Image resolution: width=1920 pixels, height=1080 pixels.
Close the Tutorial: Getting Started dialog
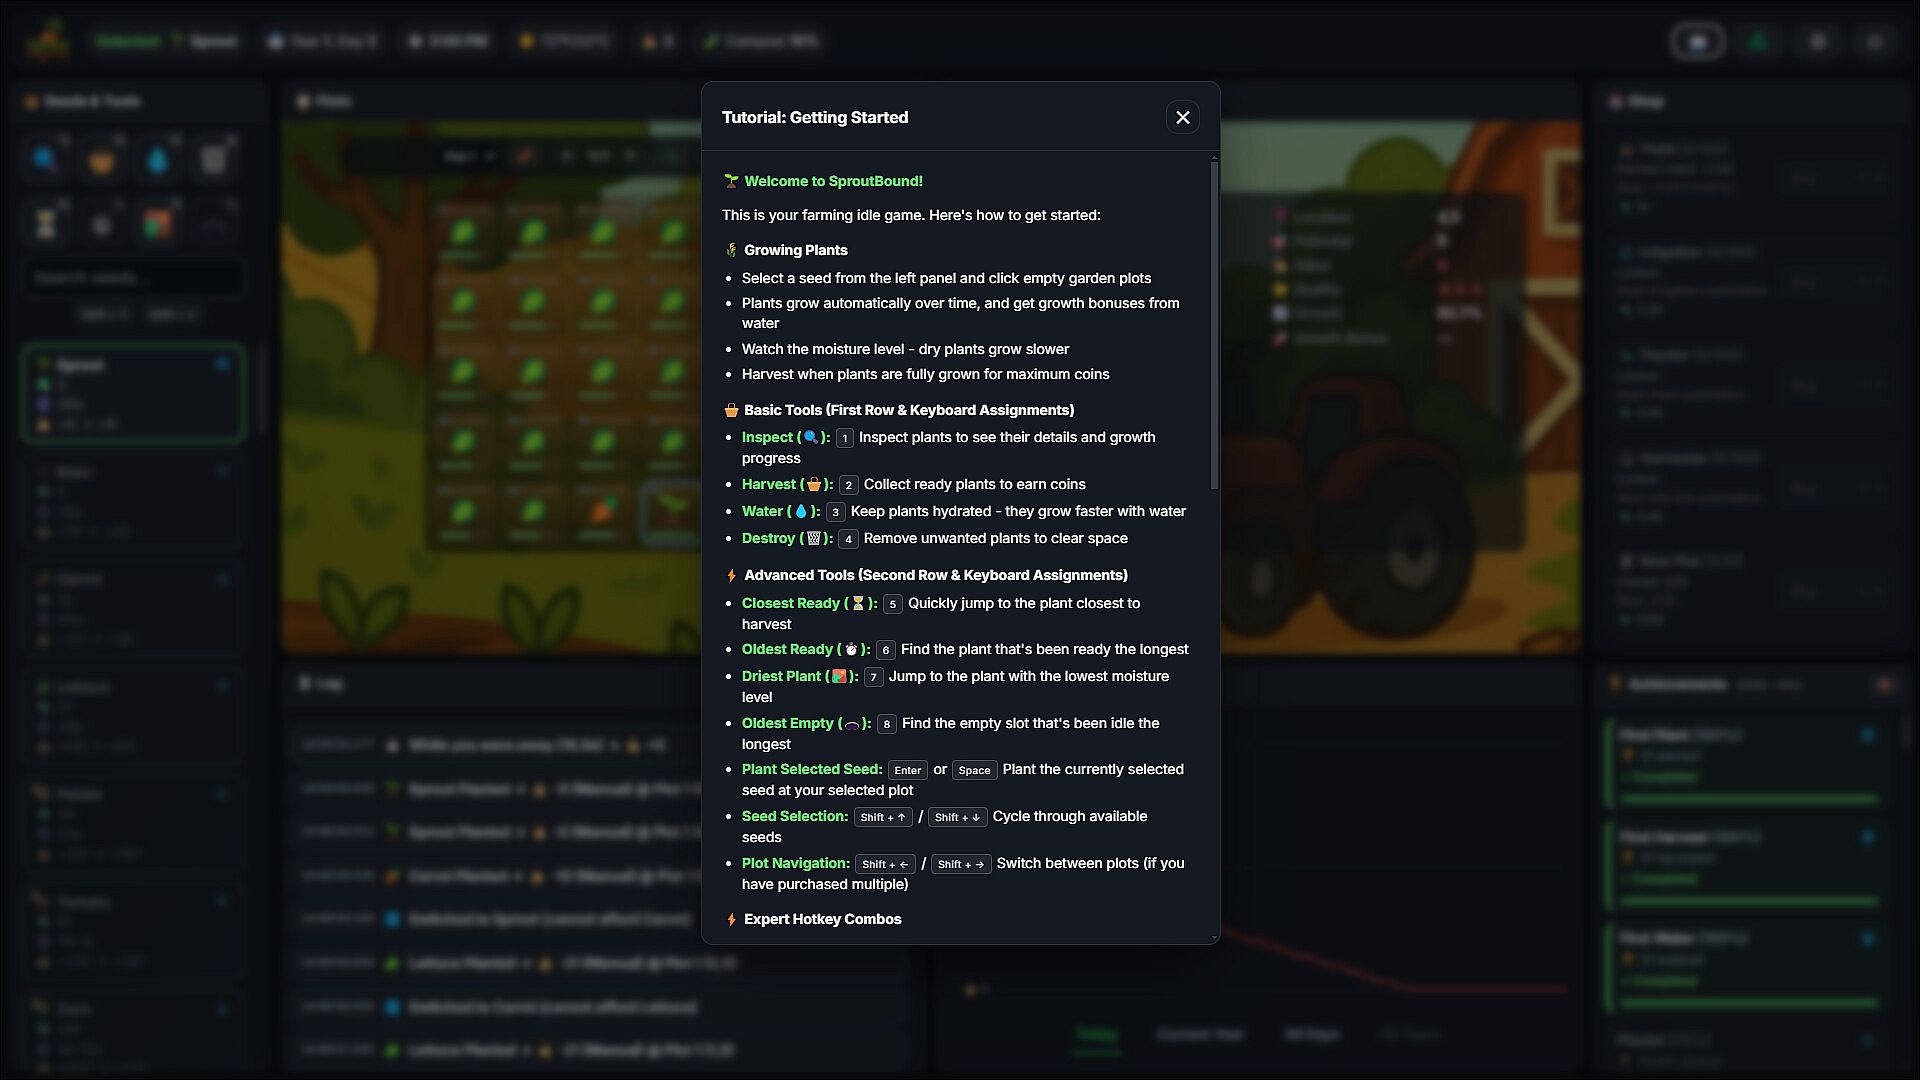point(1182,117)
